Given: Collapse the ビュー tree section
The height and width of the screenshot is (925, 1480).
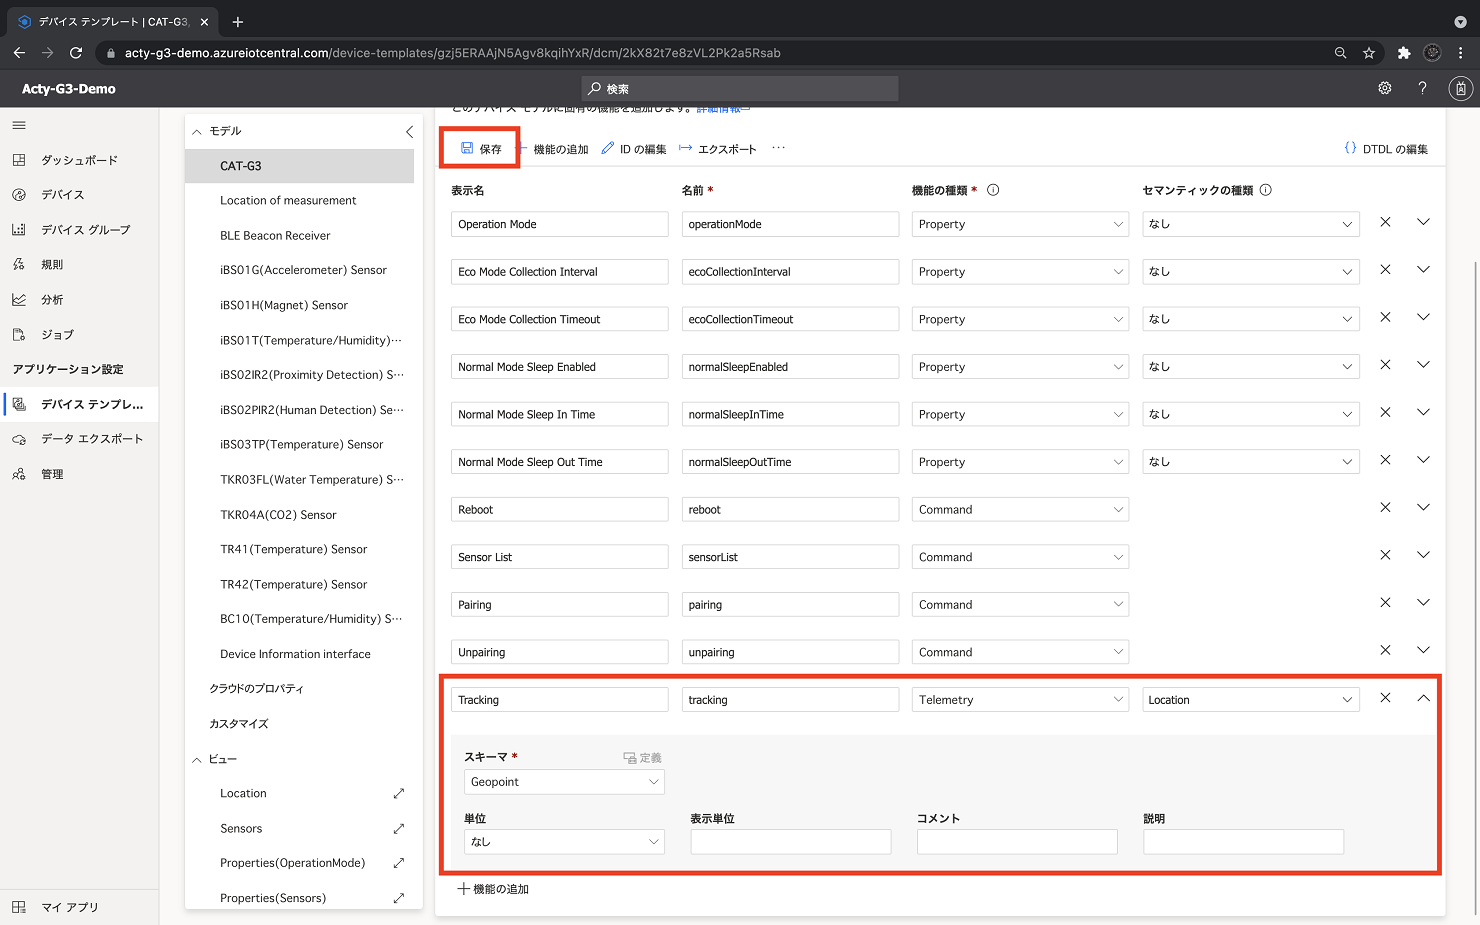Looking at the screenshot, I should [x=197, y=760].
